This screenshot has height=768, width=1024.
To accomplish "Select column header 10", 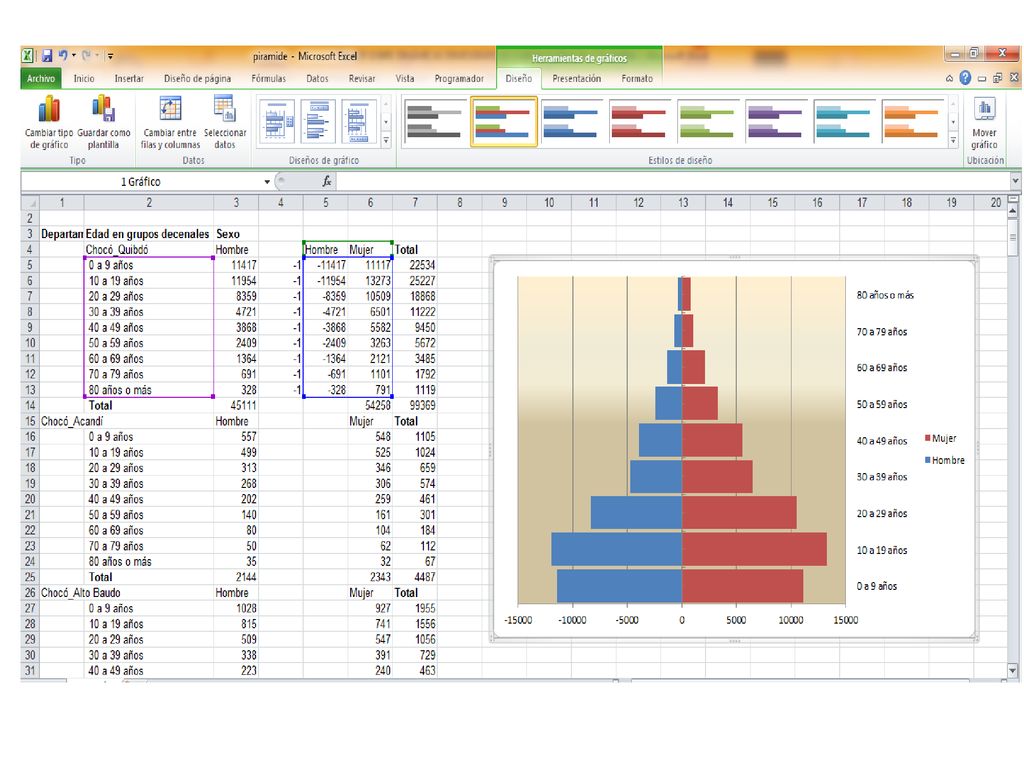I will point(549,202).
